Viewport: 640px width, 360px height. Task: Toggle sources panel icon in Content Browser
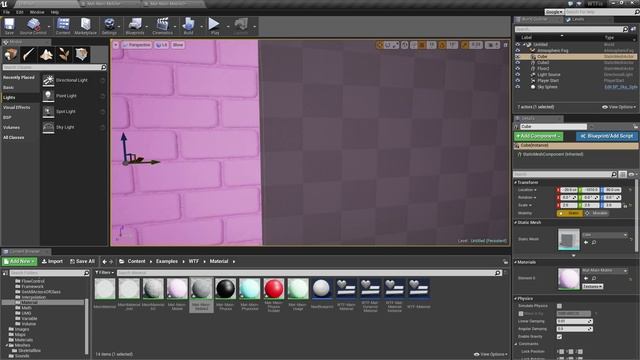pyautogui.click(x=5, y=273)
